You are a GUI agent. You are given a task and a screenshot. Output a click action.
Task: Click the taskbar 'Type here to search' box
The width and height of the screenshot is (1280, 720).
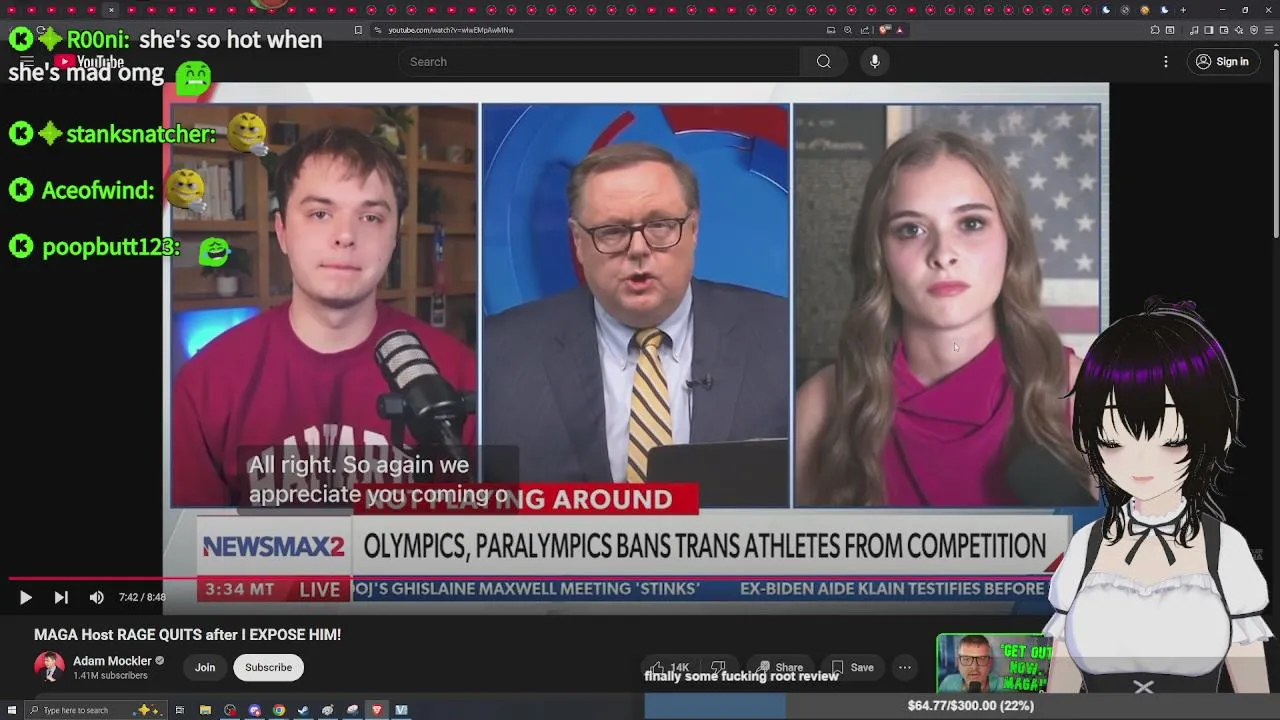96,710
